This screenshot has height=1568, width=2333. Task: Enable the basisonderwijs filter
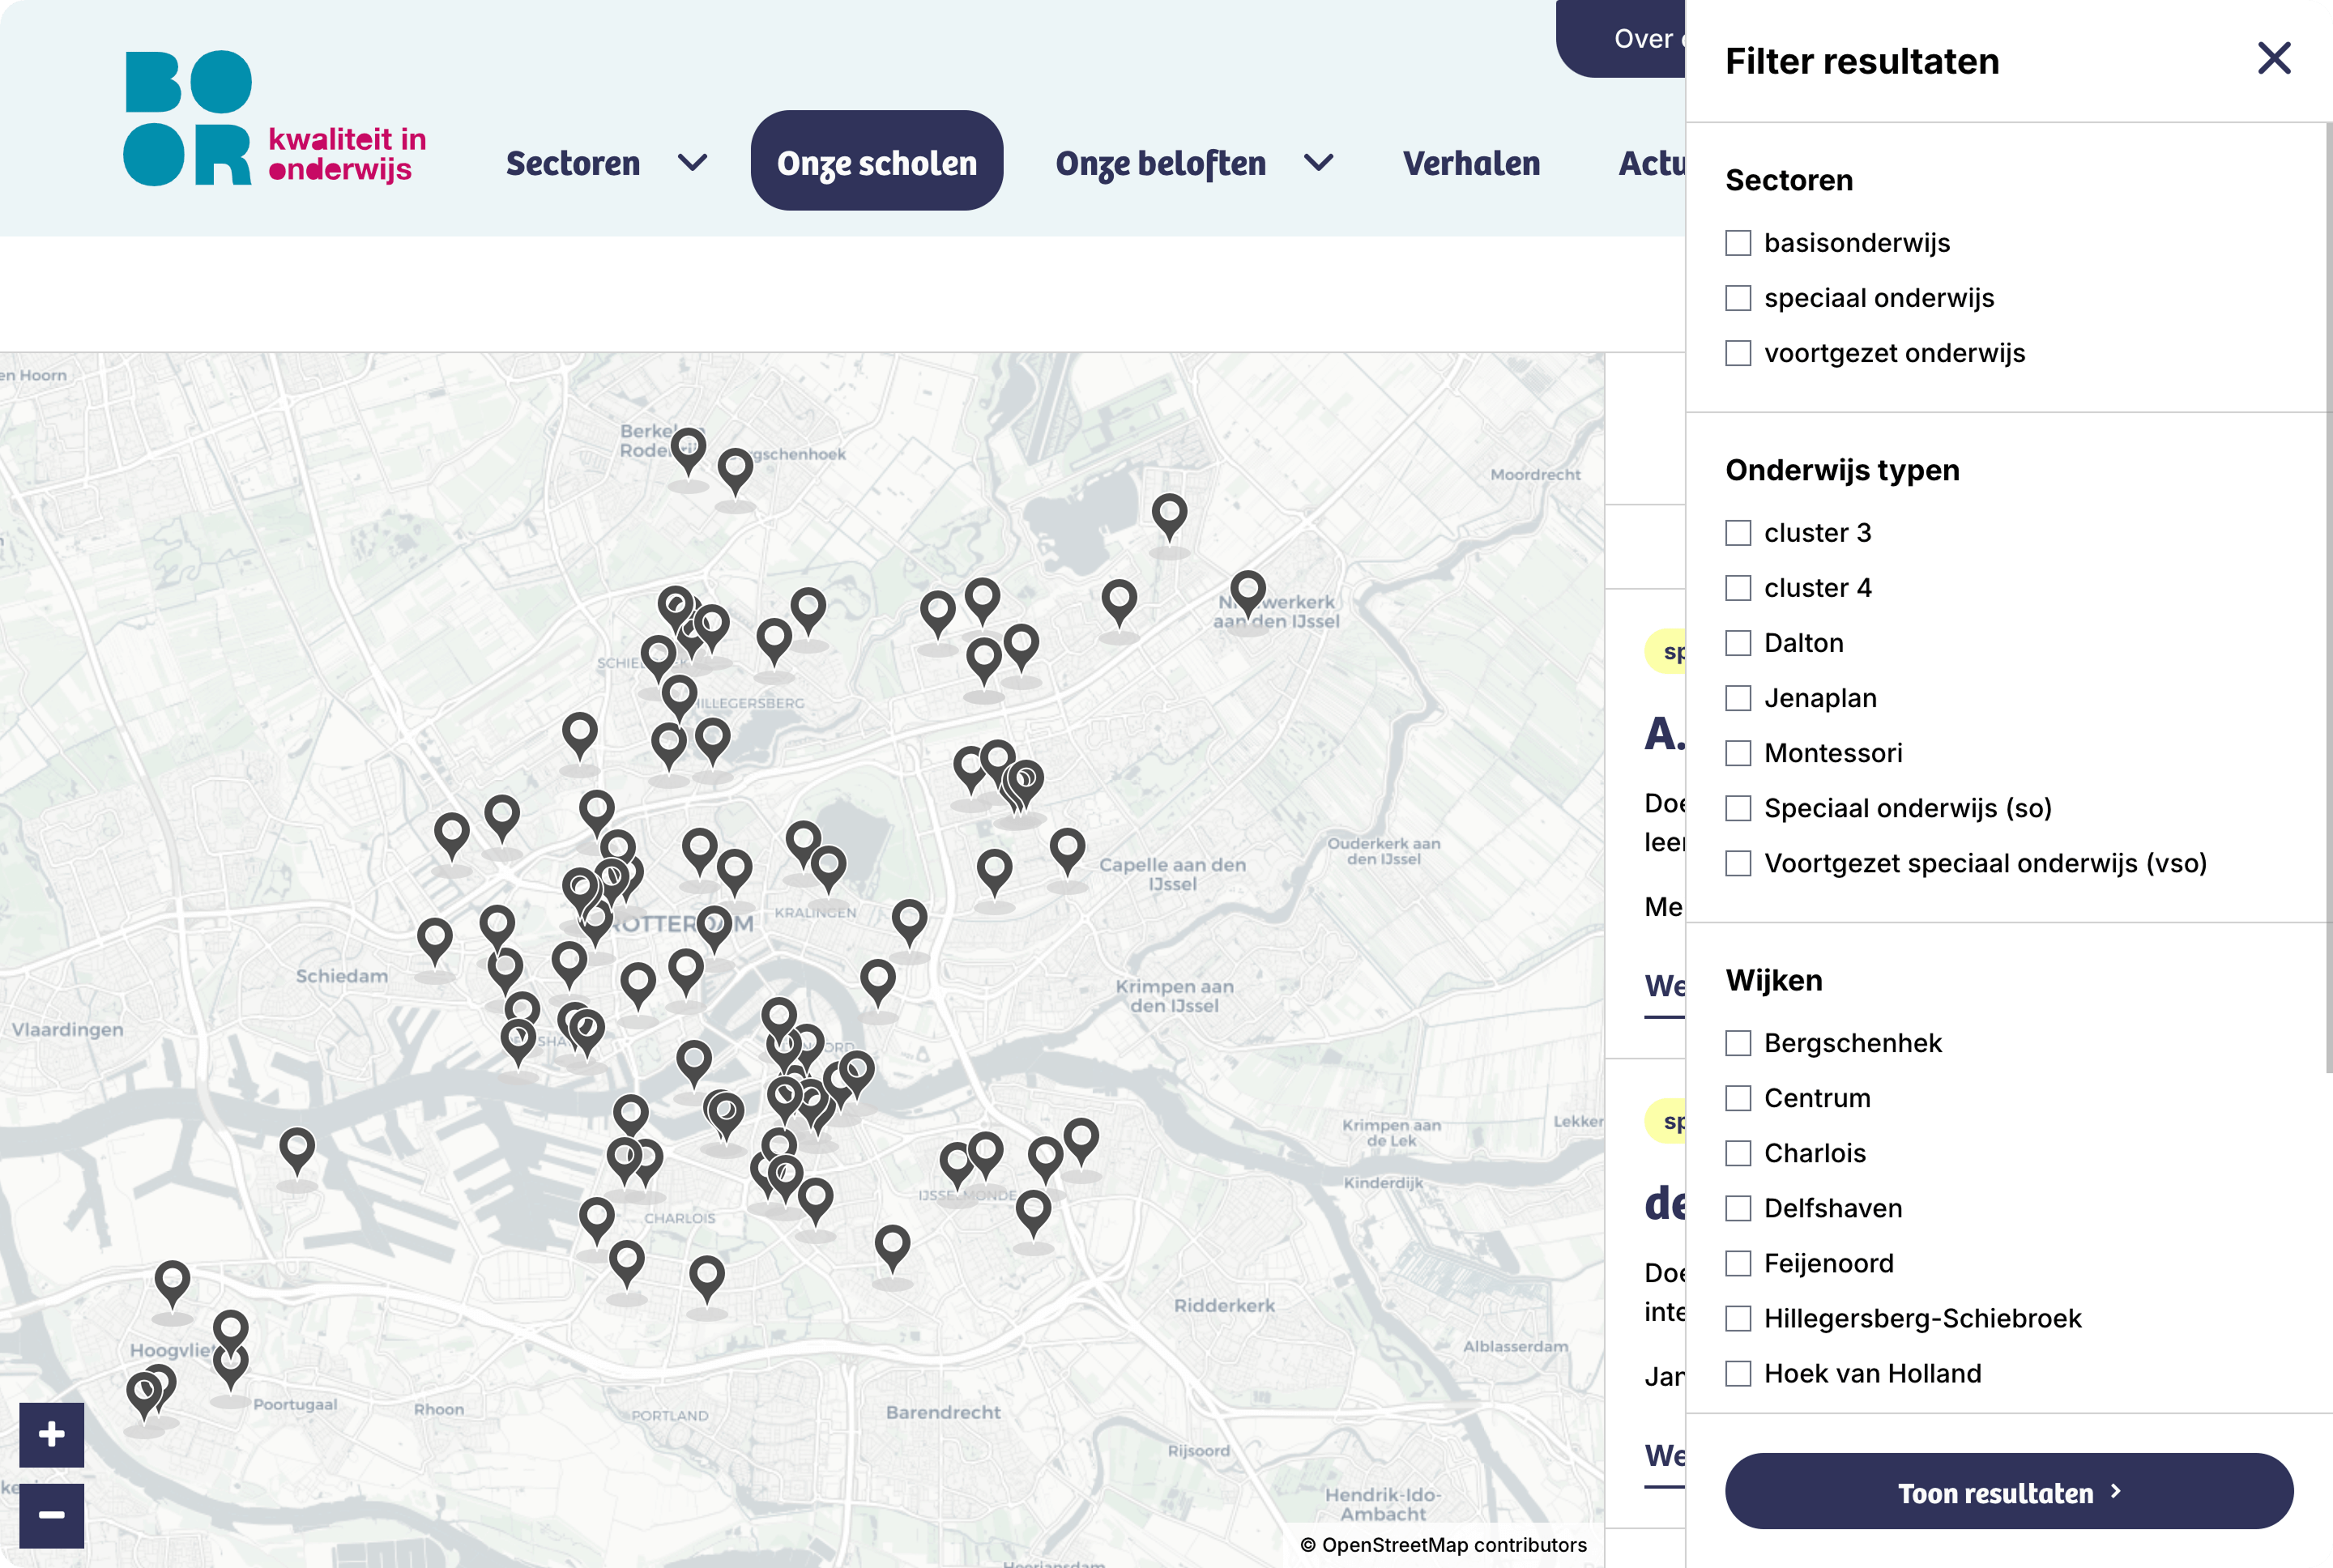pos(1737,242)
